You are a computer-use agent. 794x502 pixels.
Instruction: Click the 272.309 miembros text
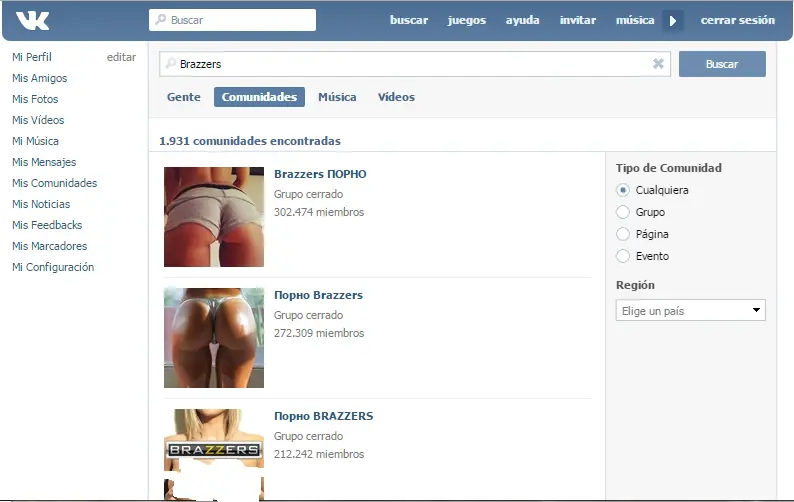319,333
